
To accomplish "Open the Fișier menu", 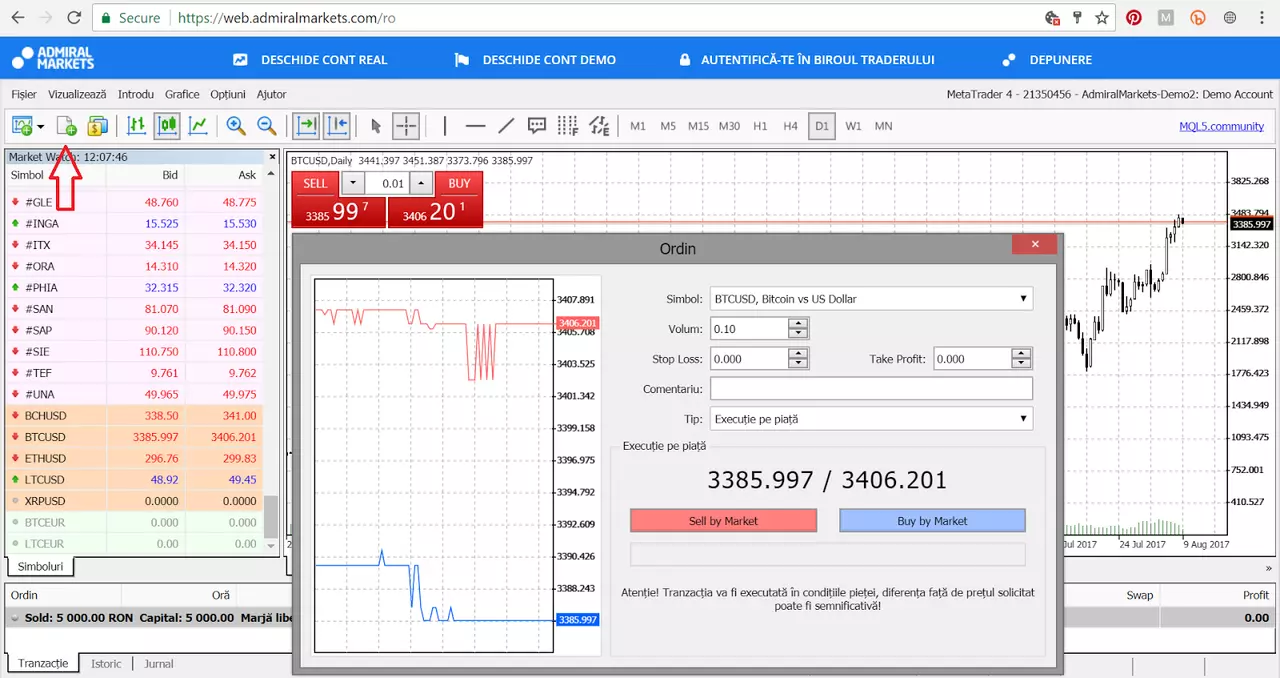I will pyautogui.click(x=24, y=94).
